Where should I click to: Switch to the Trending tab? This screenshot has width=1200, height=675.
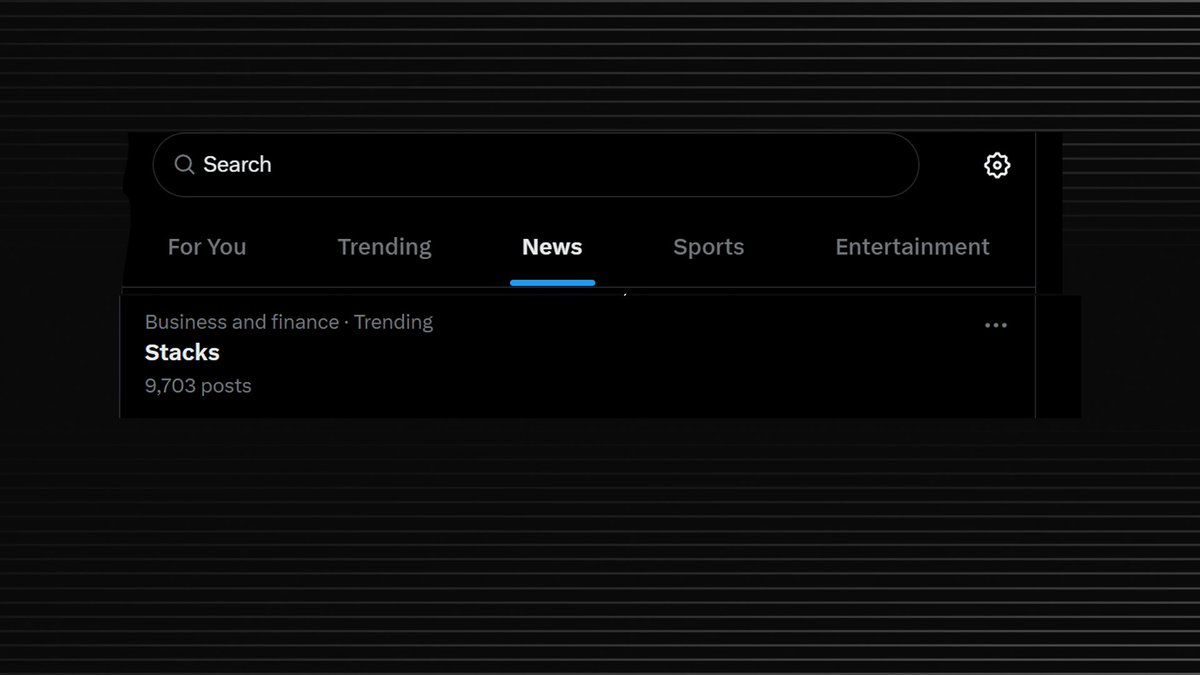click(x=384, y=247)
